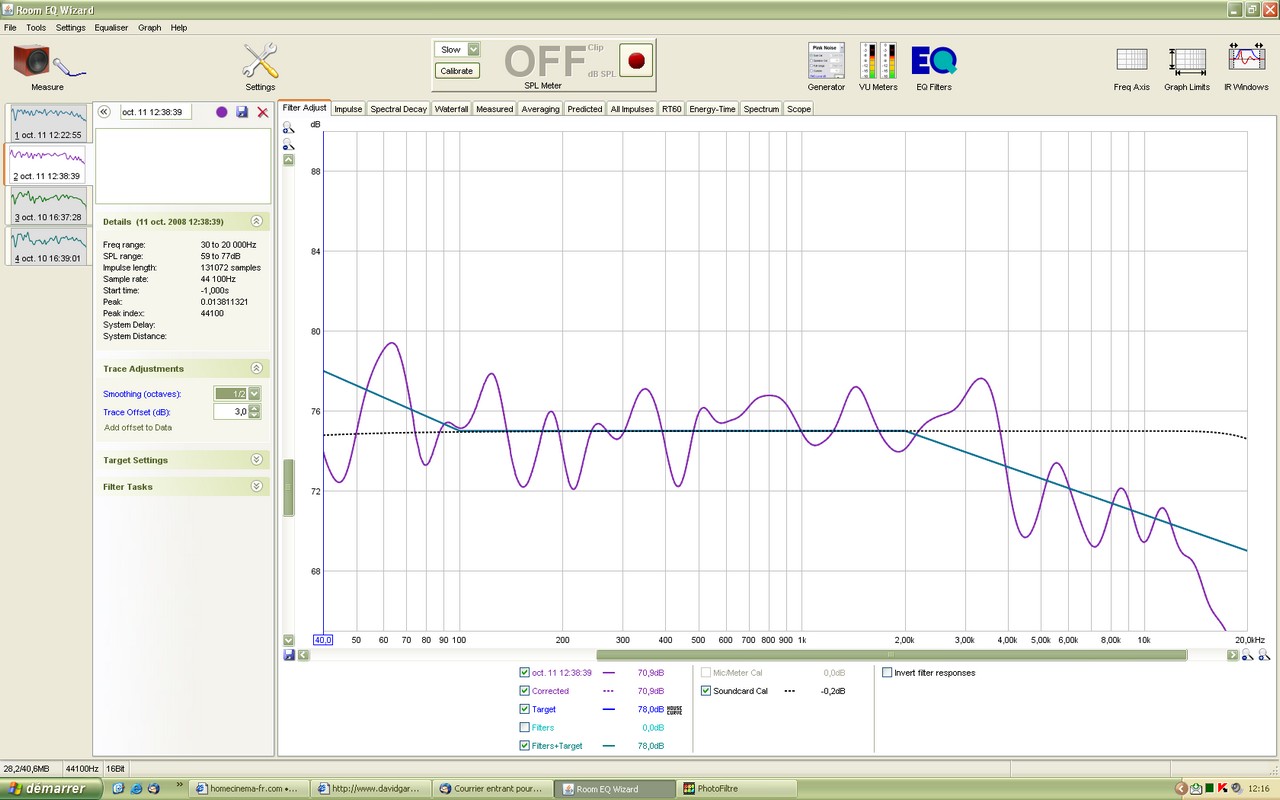Click the left arrow of horizontal scrollbar
This screenshot has width=1280, height=800.
click(x=304, y=655)
